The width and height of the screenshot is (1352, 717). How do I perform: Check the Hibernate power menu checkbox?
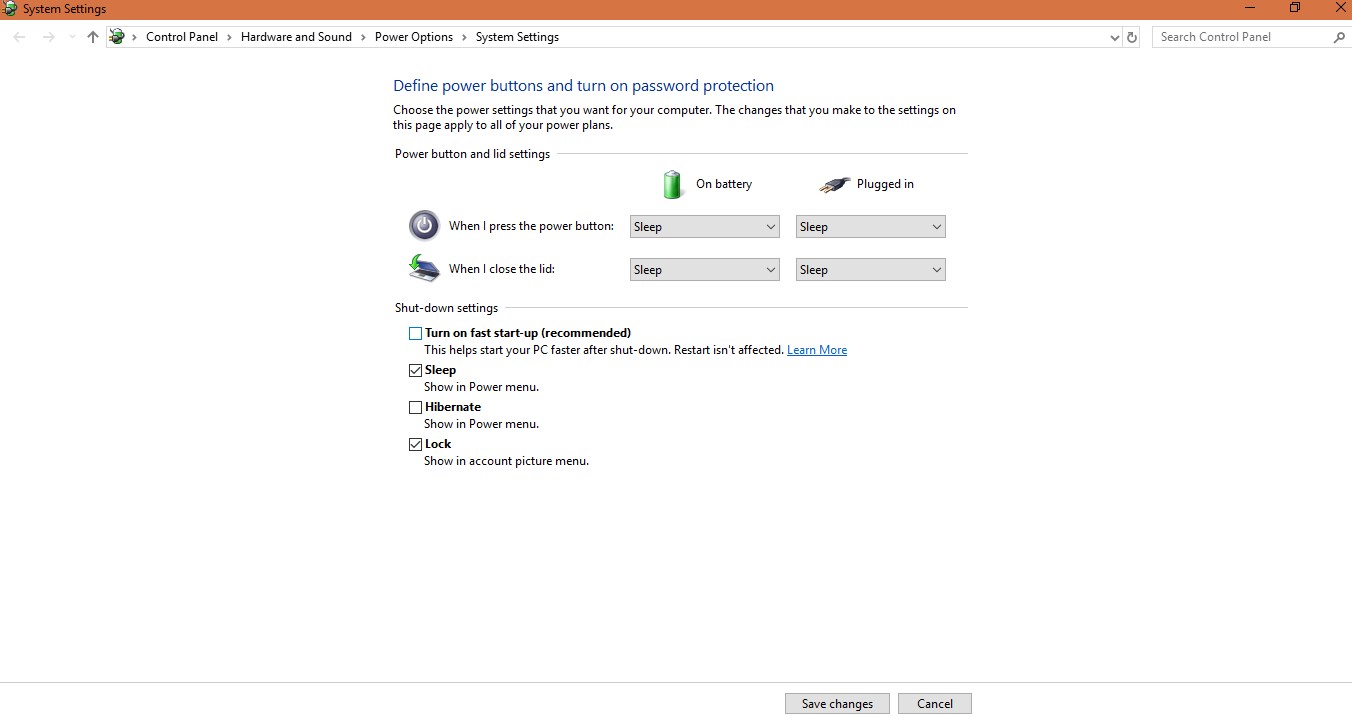pyautogui.click(x=415, y=407)
